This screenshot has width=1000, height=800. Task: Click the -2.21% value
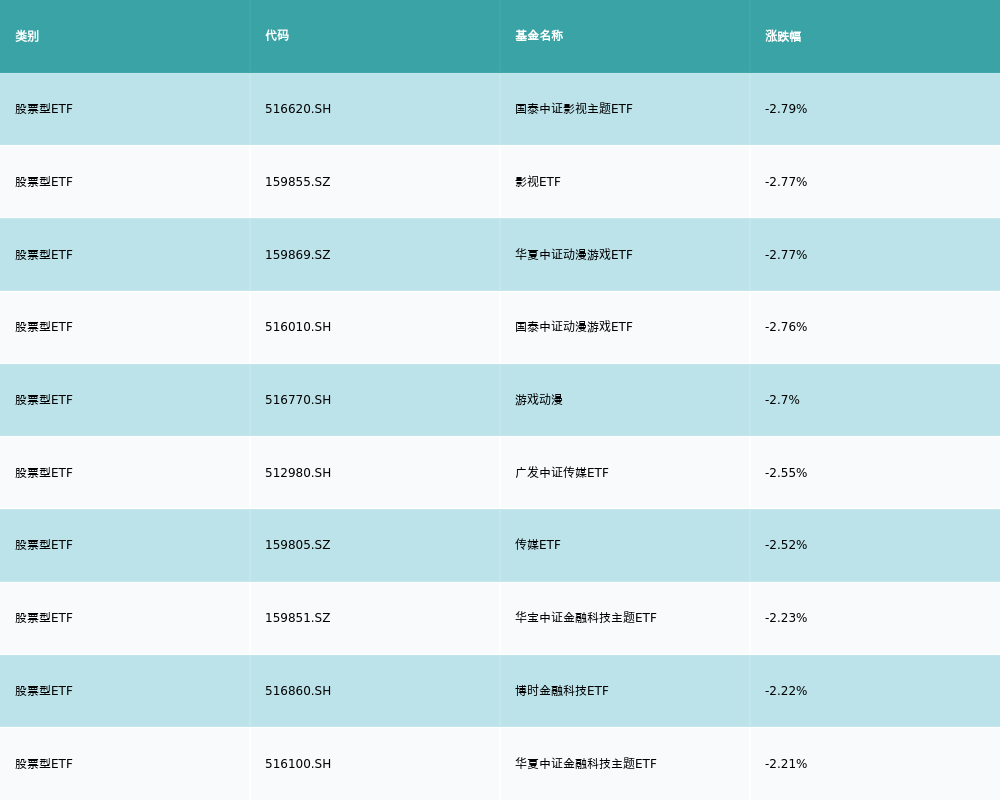click(x=786, y=764)
